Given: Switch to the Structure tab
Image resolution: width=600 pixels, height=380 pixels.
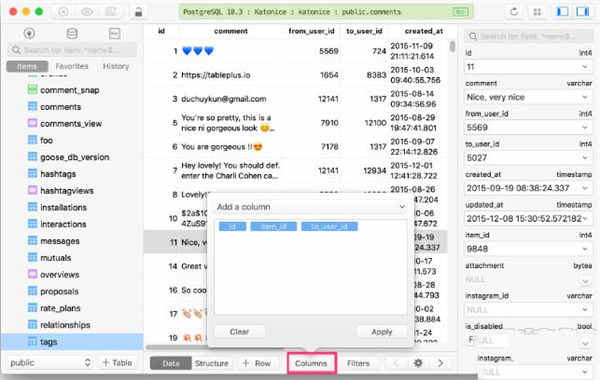Looking at the screenshot, I should tap(211, 363).
